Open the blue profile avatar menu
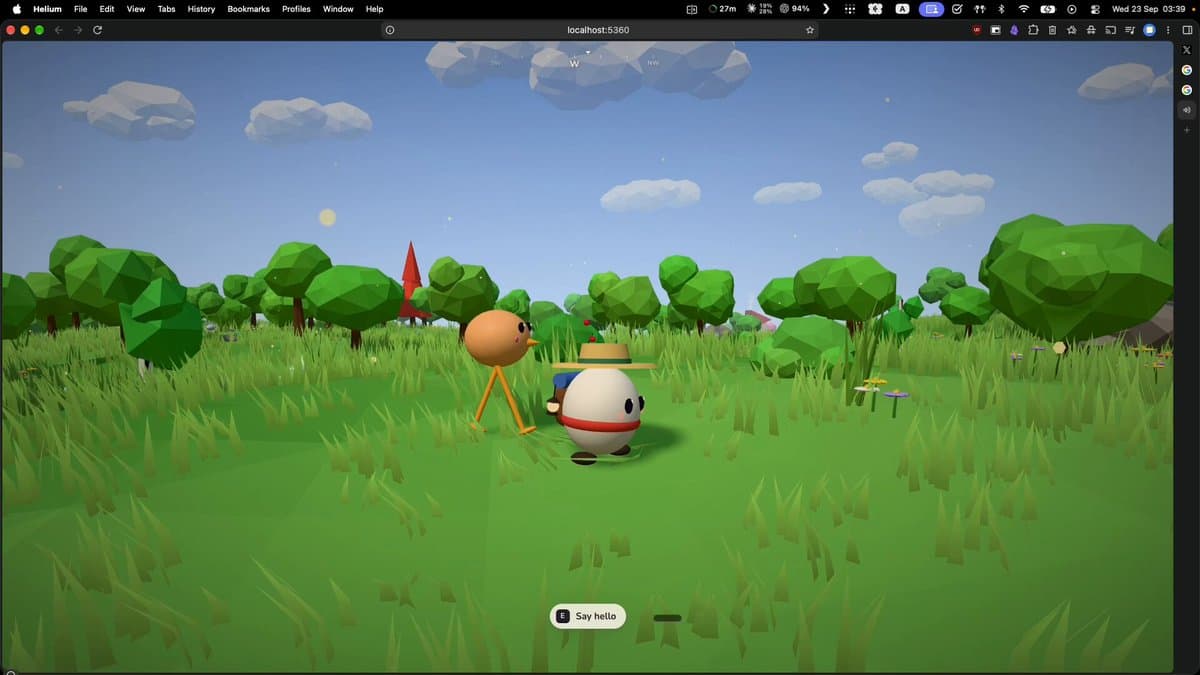The width and height of the screenshot is (1200, 675). [x=1149, y=30]
